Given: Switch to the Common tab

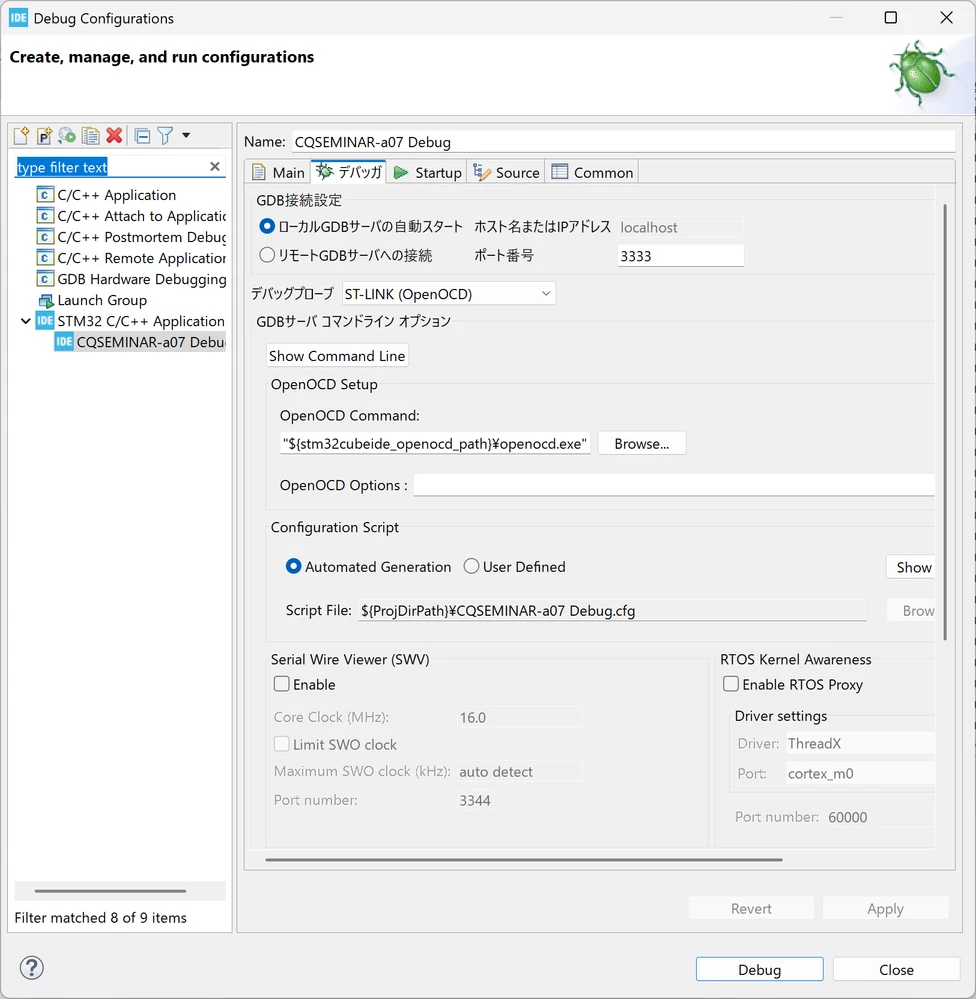Looking at the screenshot, I should point(592,173).
